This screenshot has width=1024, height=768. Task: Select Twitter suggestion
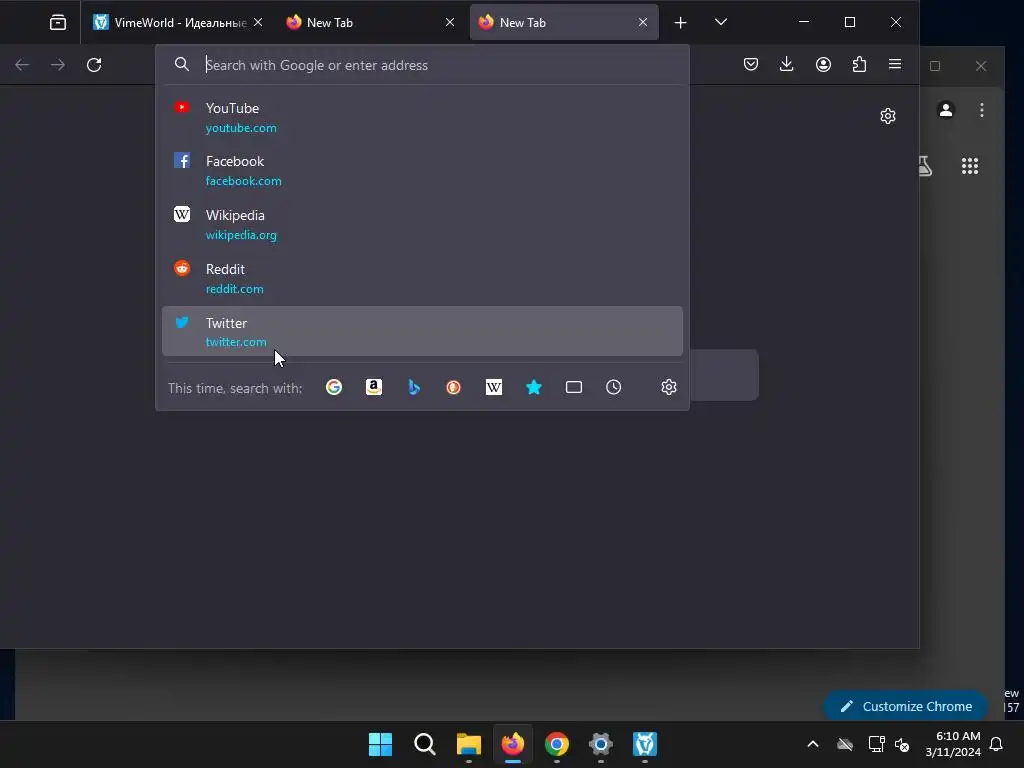click(423, 331)
